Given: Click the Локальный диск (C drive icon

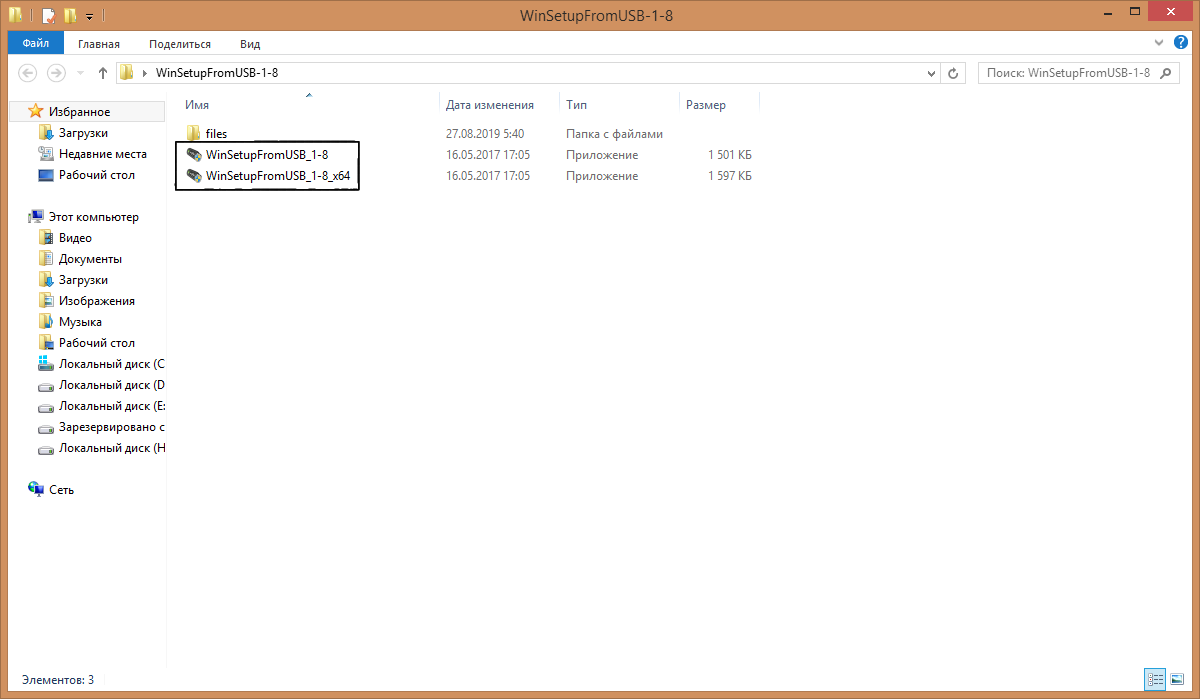Looking at the screenshot, I should (45, 363).
